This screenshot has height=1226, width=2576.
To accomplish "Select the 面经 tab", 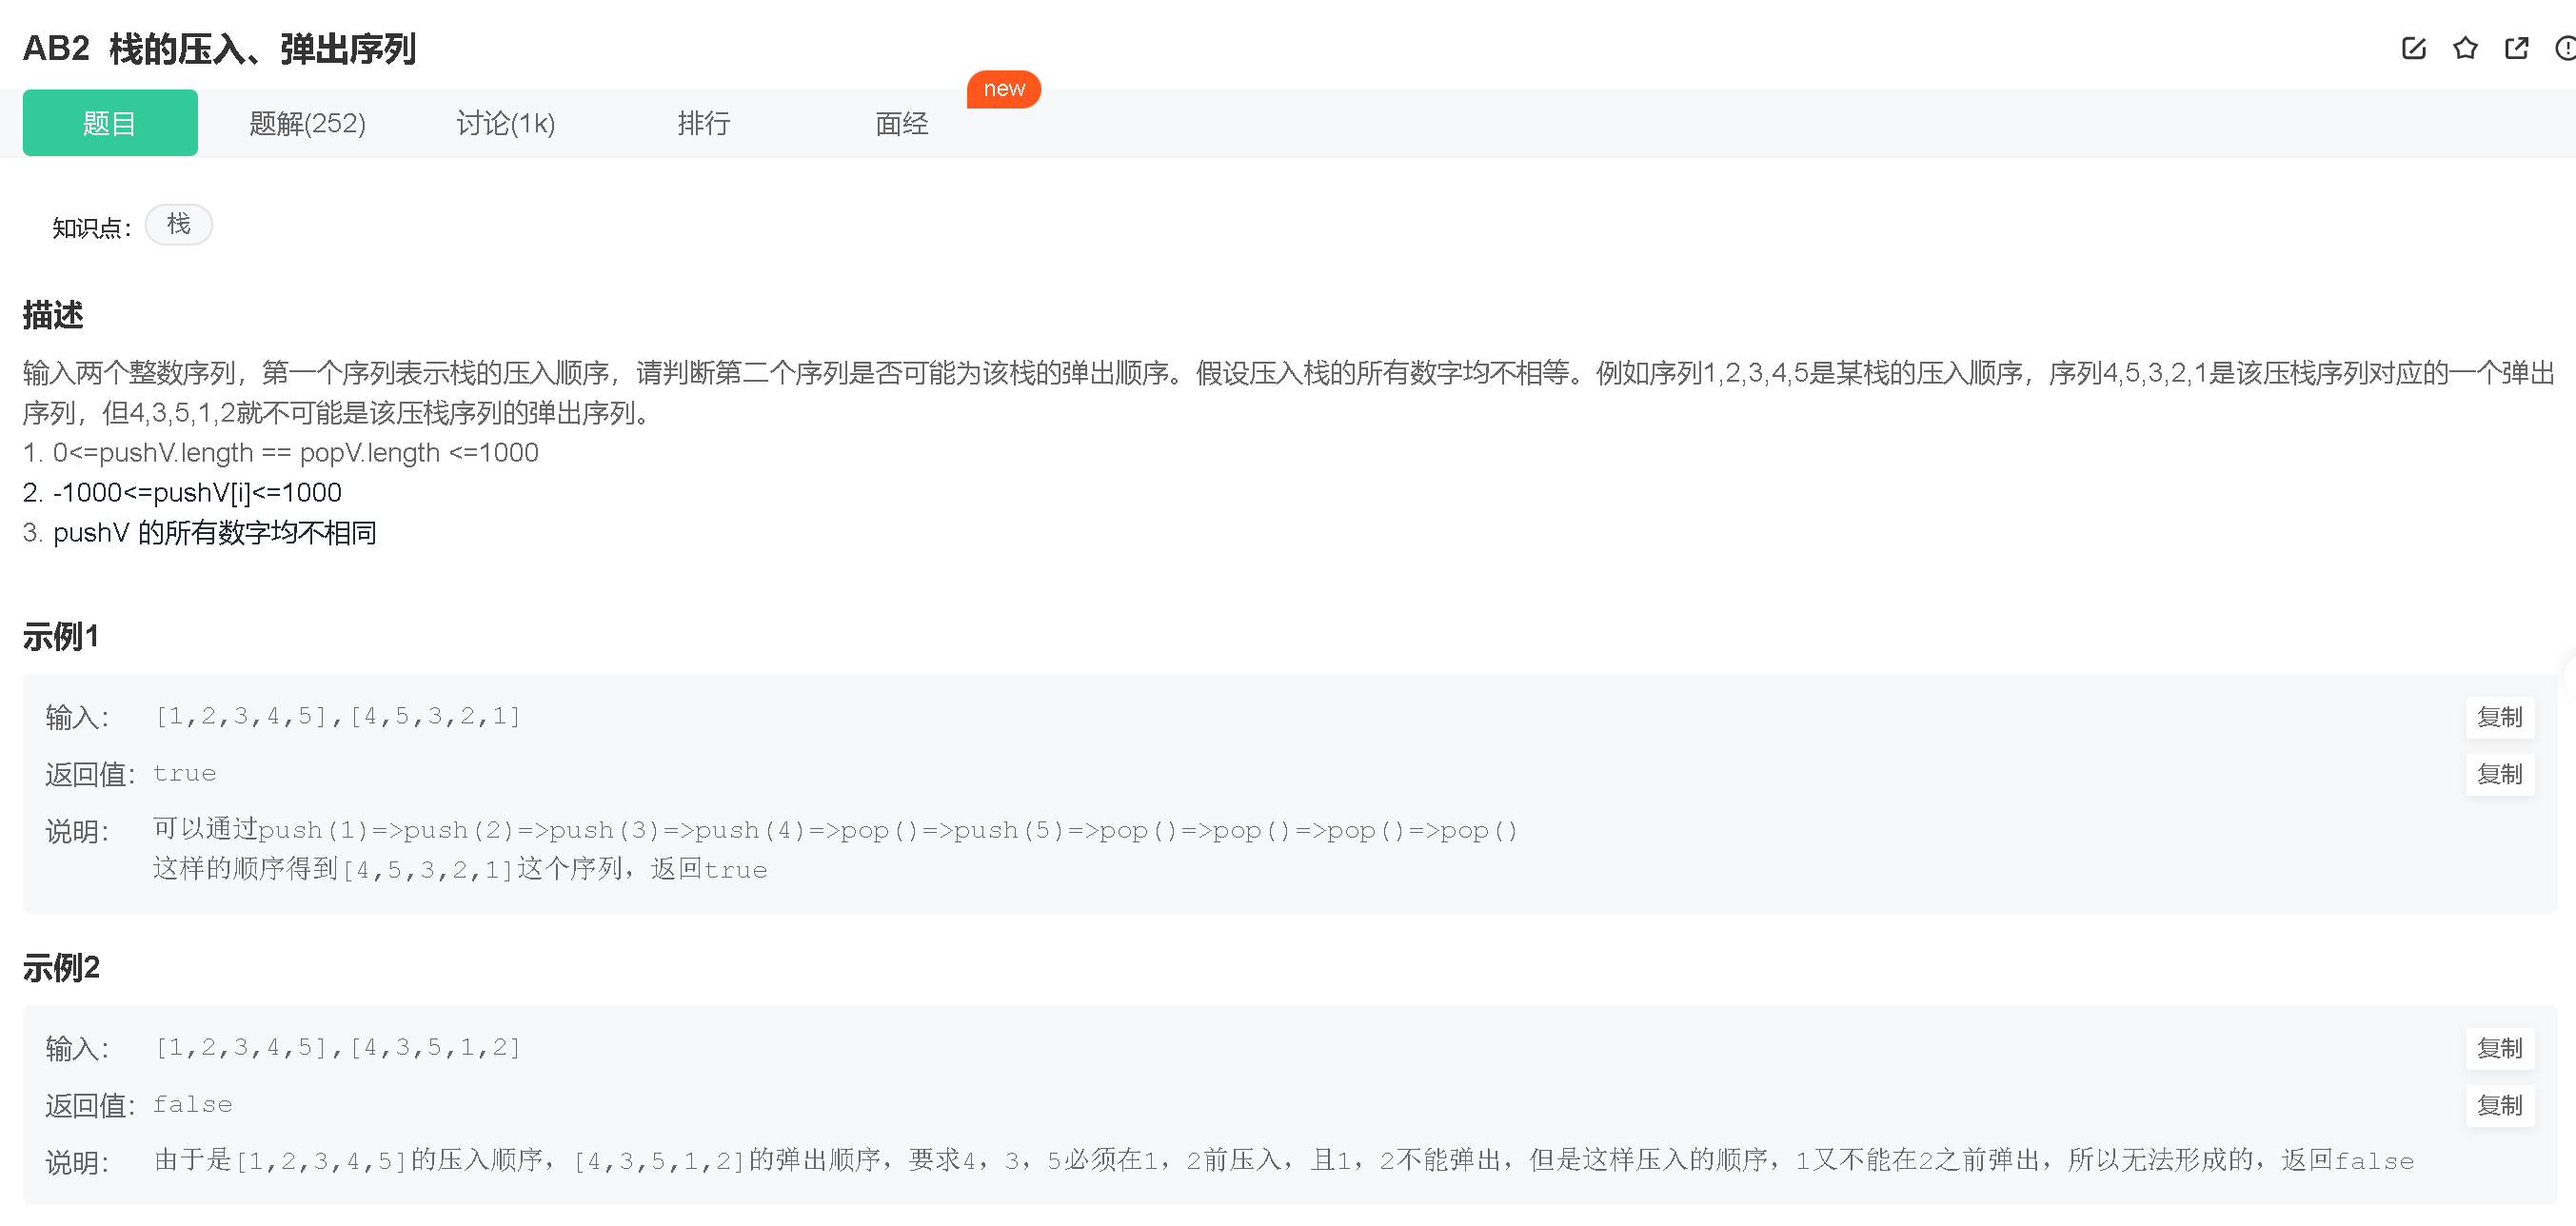I will pos(901,123).
